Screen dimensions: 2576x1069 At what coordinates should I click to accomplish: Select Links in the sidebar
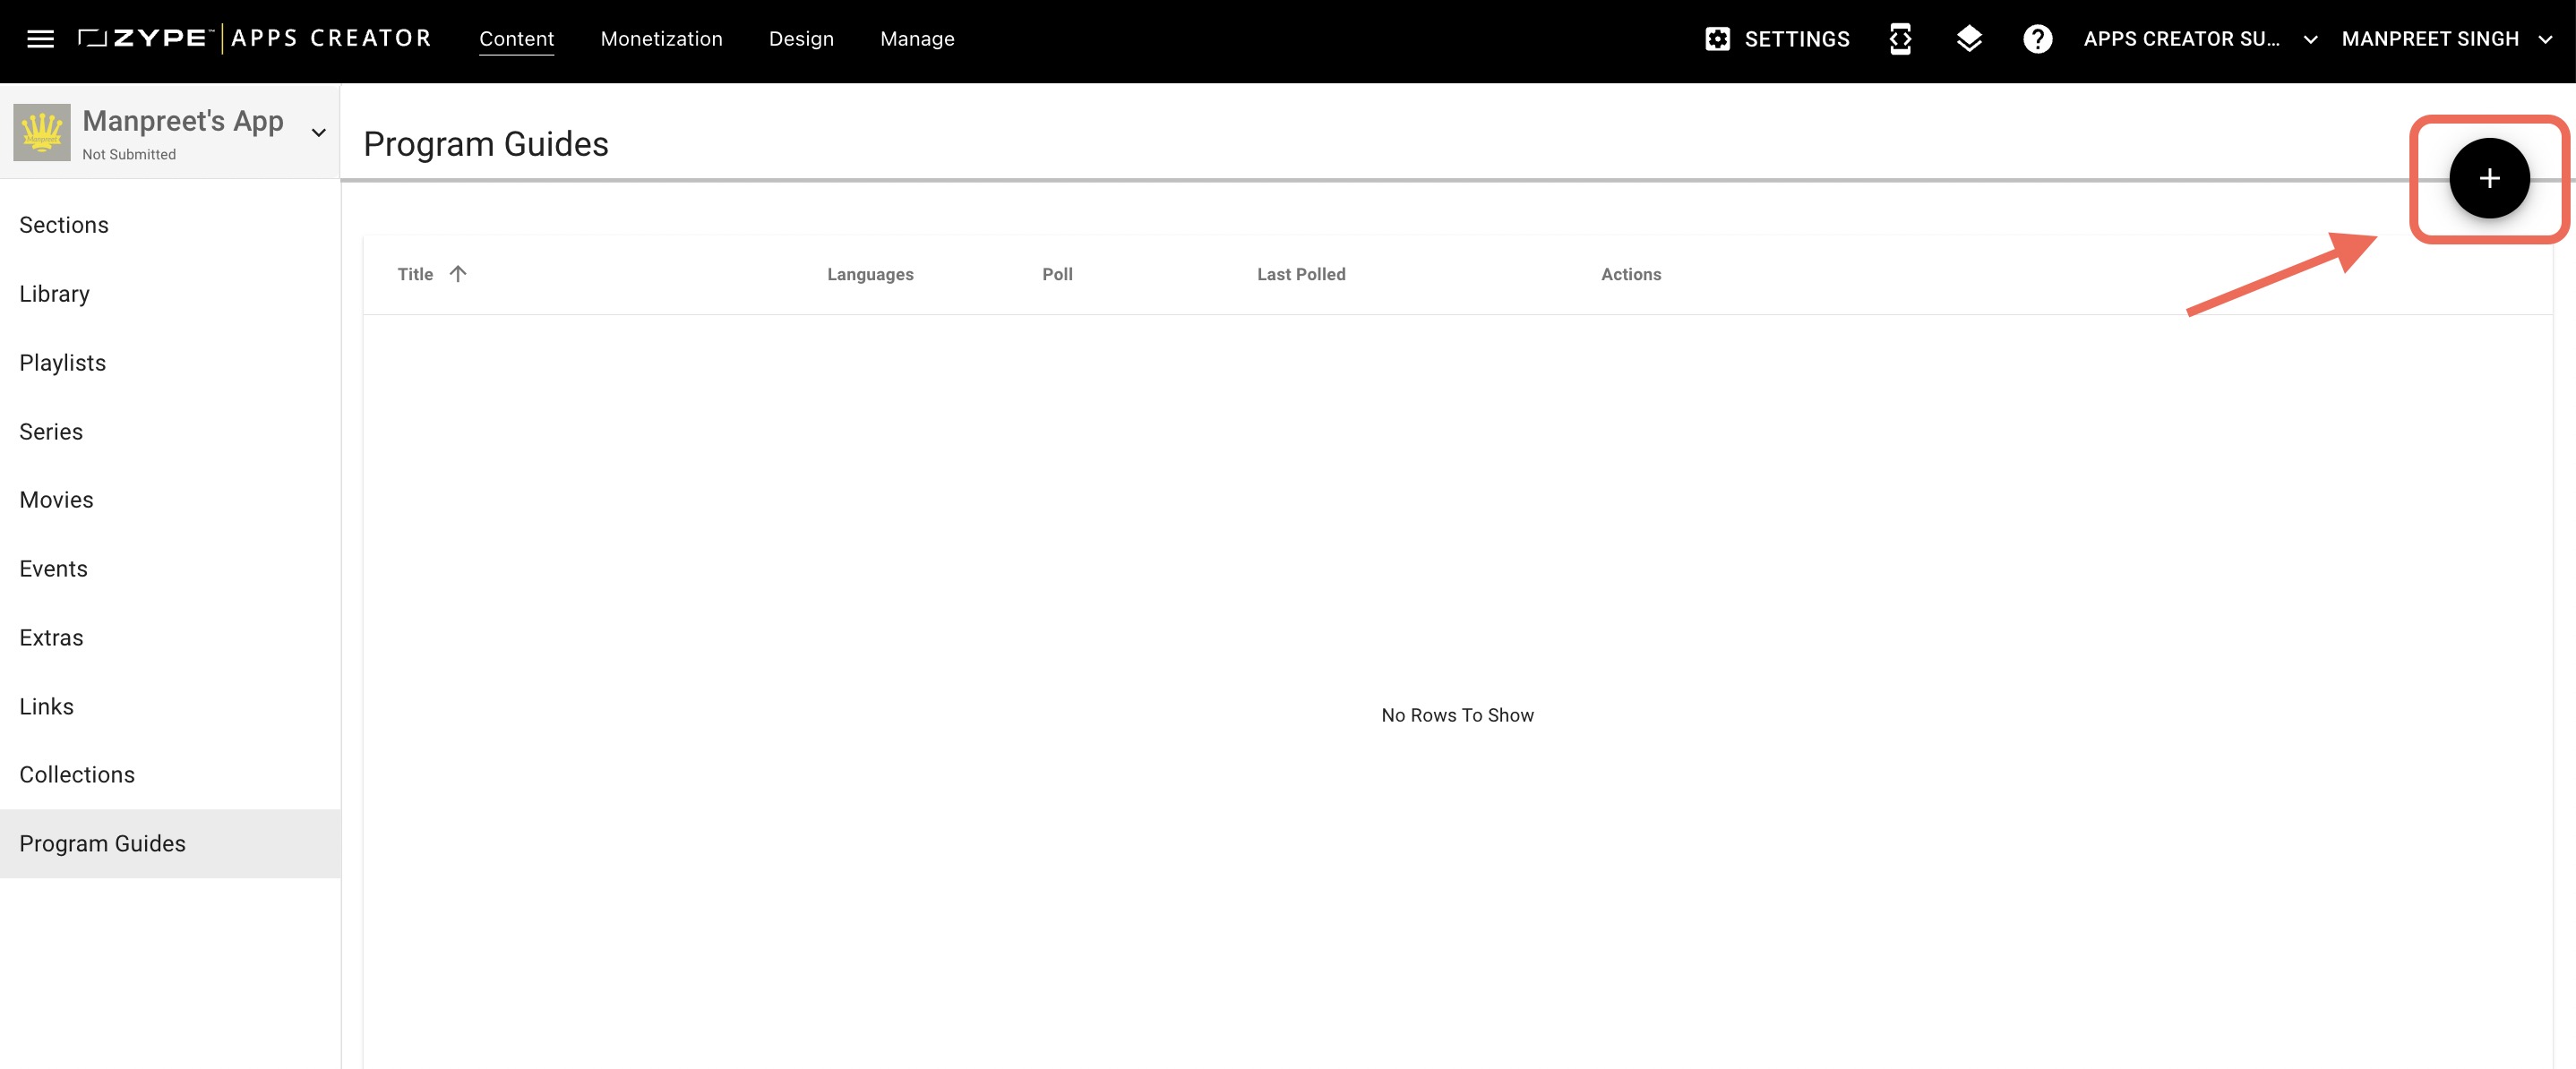coord(170,707)
